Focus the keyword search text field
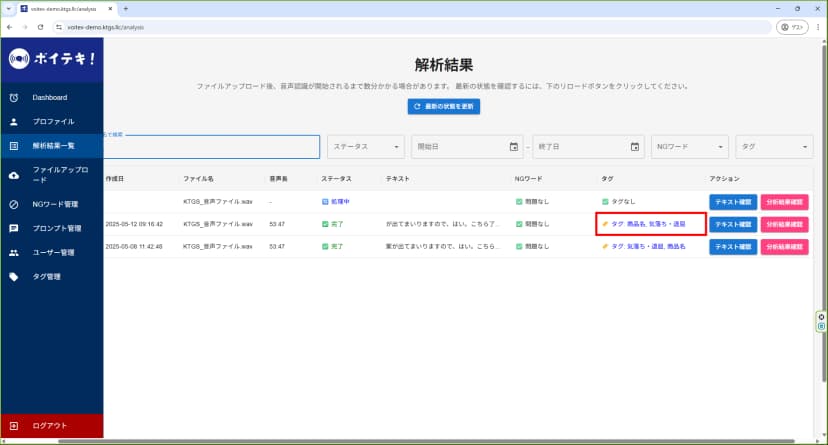 click(x=211, y=147)
